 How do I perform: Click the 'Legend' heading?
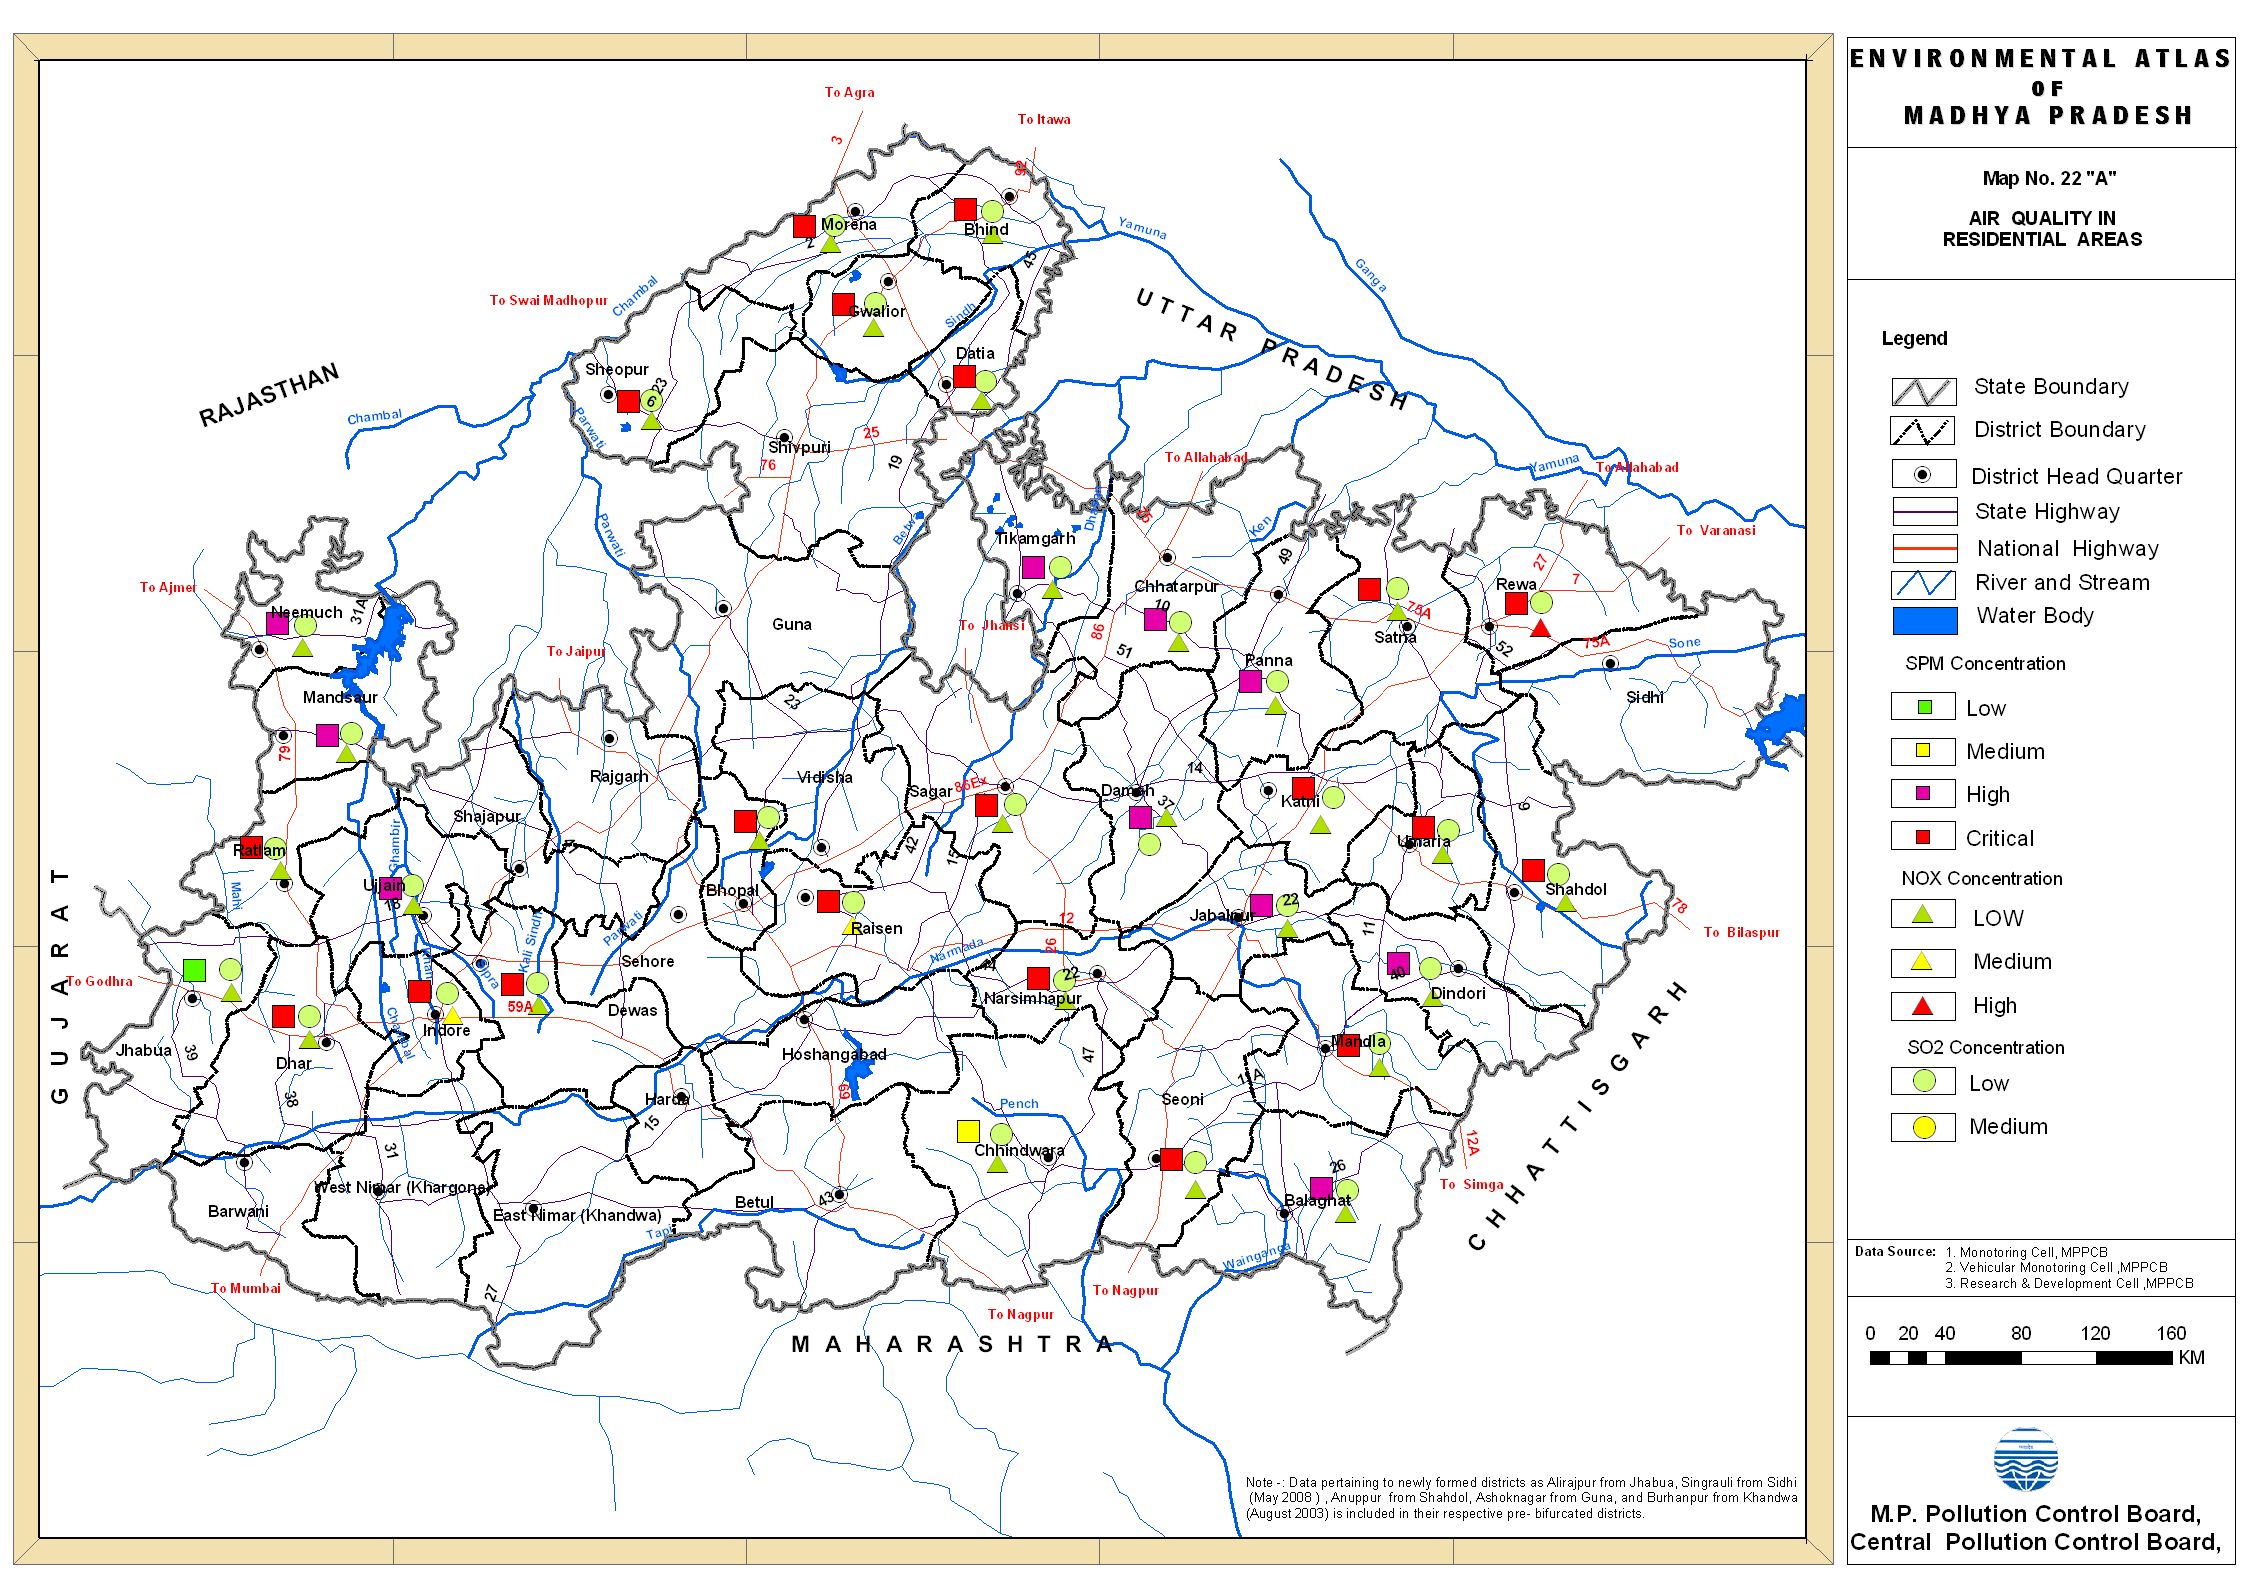pos(1914,338)
